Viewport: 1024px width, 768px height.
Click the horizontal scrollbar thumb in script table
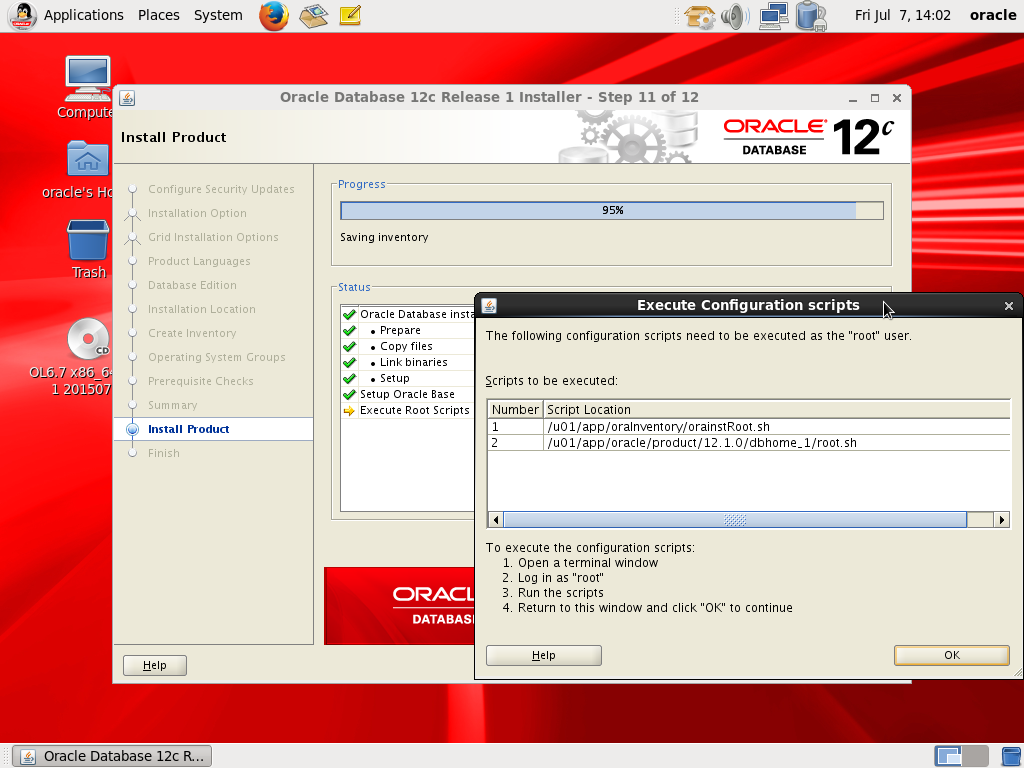735,520
